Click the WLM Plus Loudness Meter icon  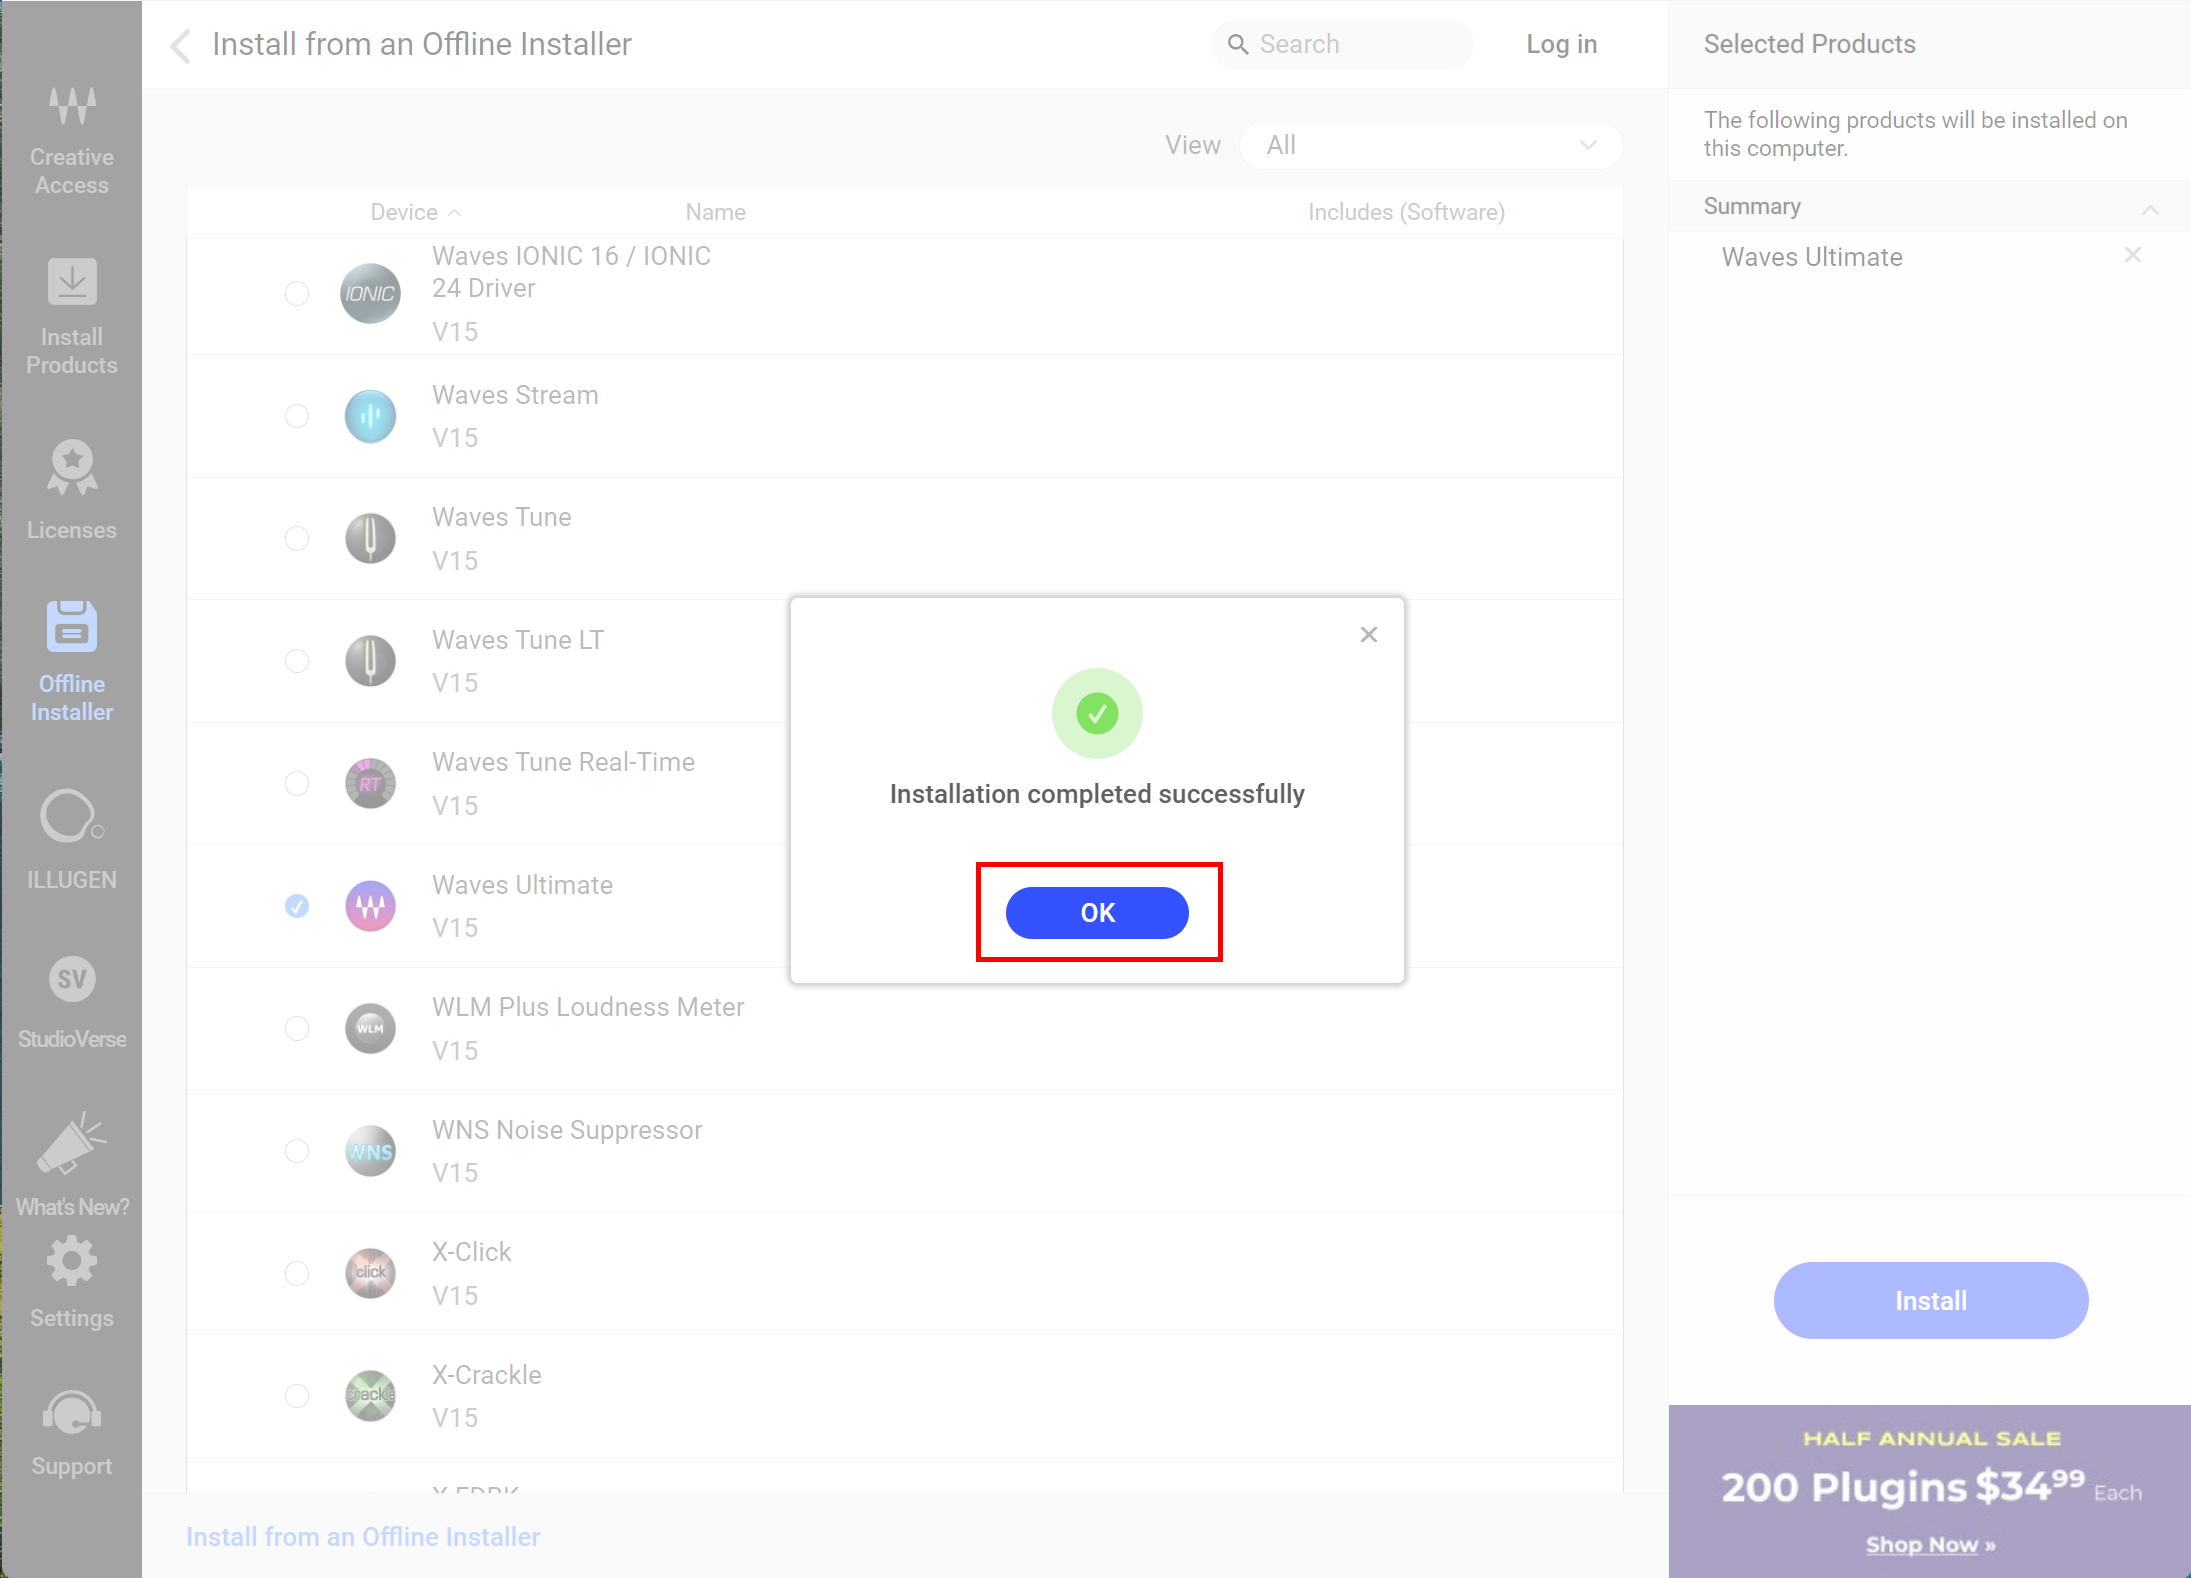click(x=370, y=1028)
